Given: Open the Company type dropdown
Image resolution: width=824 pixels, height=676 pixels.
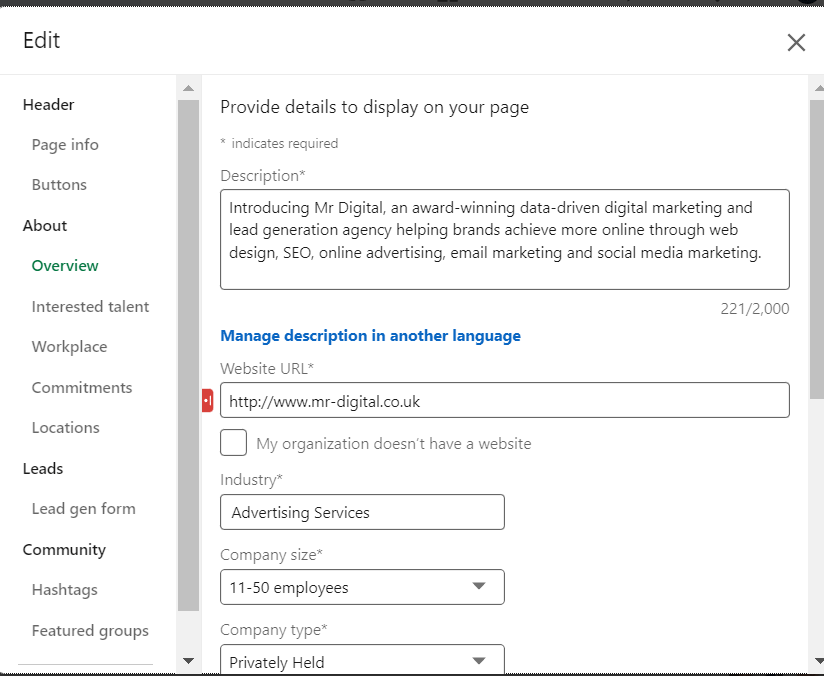Looking at the screenshot, I should coord(362,661).
